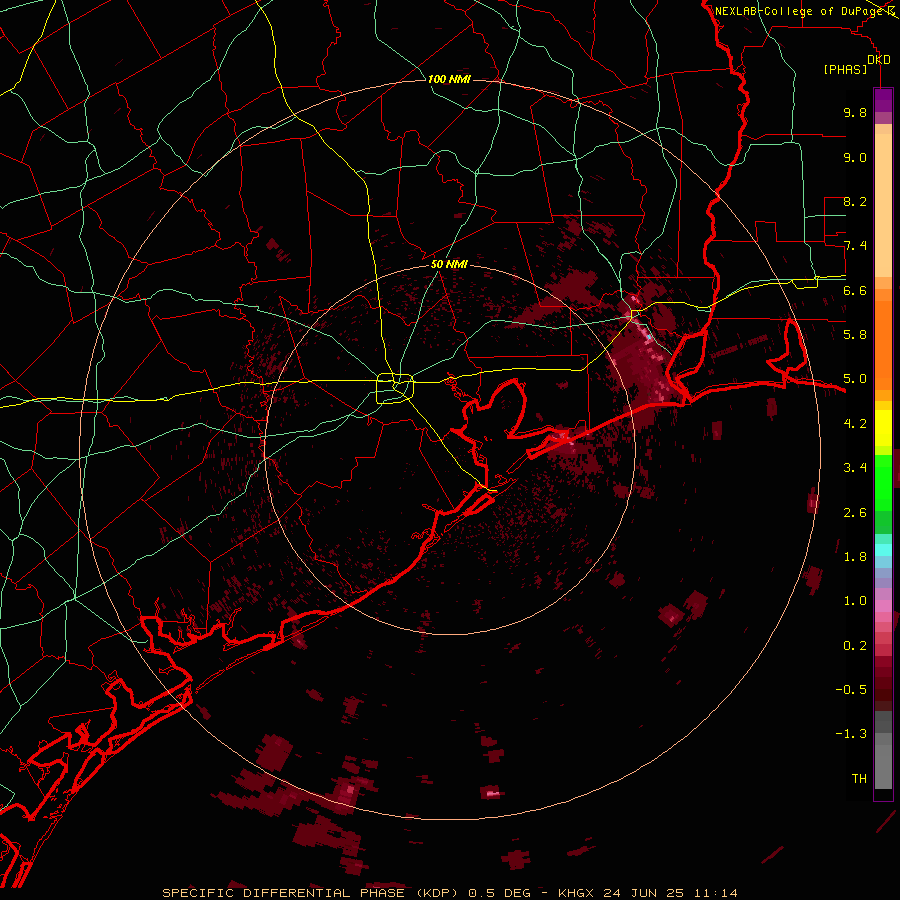Click the 1.0 value on the color scale
The width and height of the screenshot is (900, 900).
click(x=855, y=601)
